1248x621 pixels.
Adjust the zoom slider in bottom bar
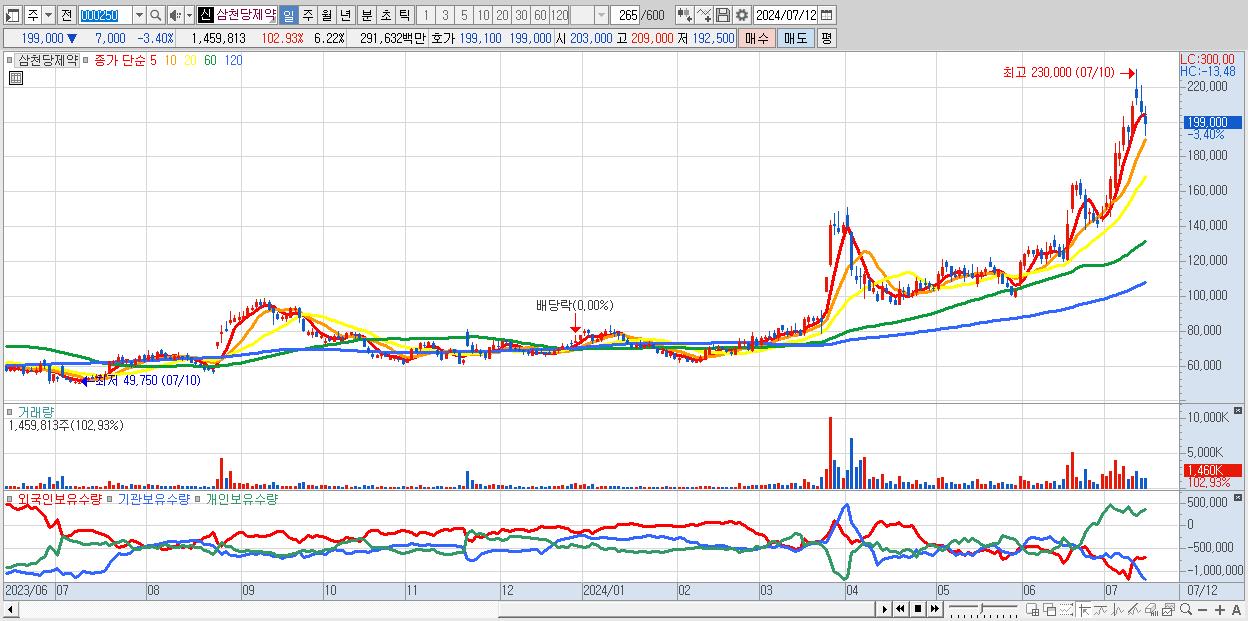pos(982,609)
